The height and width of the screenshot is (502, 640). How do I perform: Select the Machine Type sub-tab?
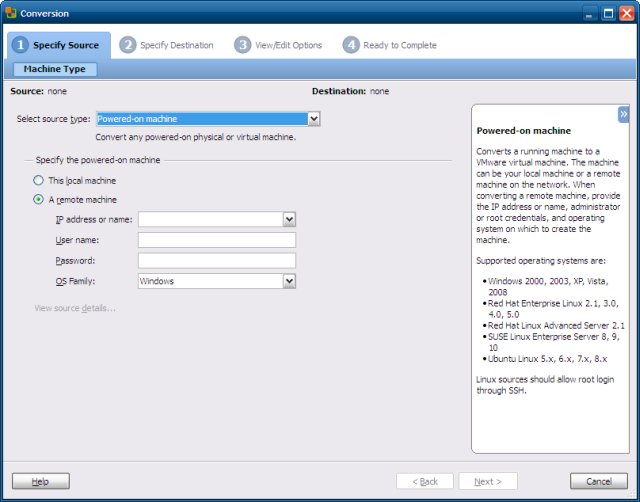click(54, 69)
